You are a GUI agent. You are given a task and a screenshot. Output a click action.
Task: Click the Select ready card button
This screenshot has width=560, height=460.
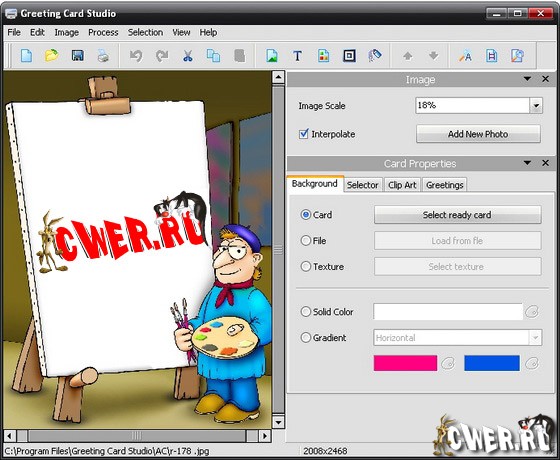(x=458, y=215)
